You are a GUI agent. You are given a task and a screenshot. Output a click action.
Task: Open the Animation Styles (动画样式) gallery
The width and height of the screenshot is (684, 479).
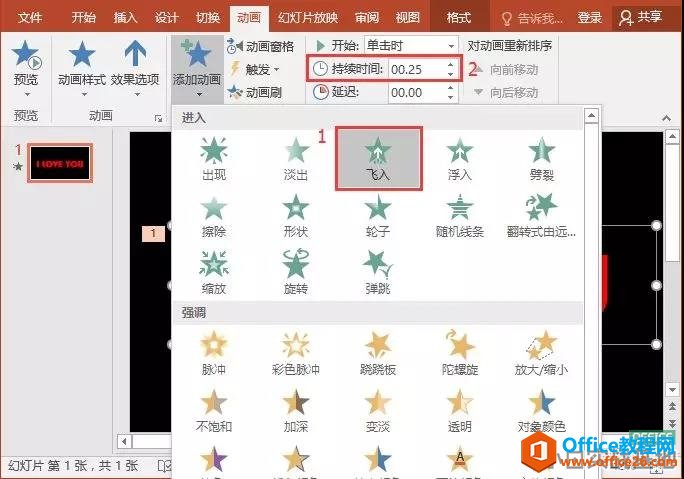pos(82,66)
